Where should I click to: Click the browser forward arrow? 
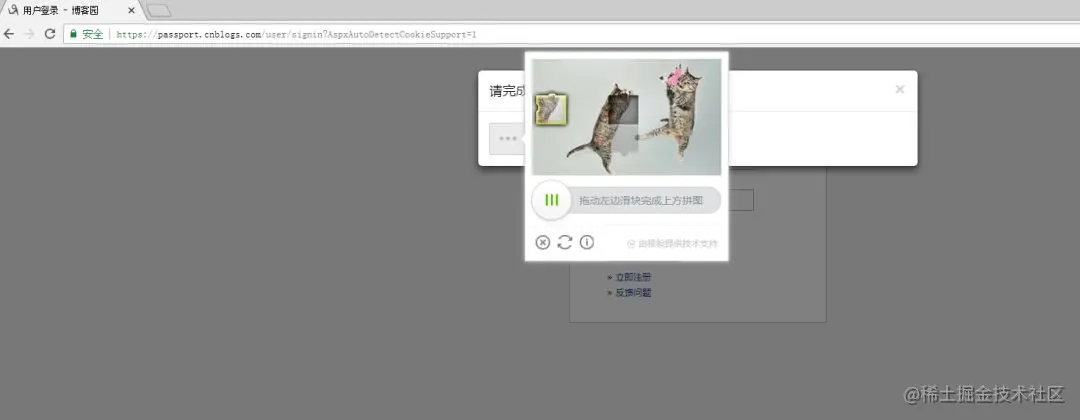pos(29,34)
